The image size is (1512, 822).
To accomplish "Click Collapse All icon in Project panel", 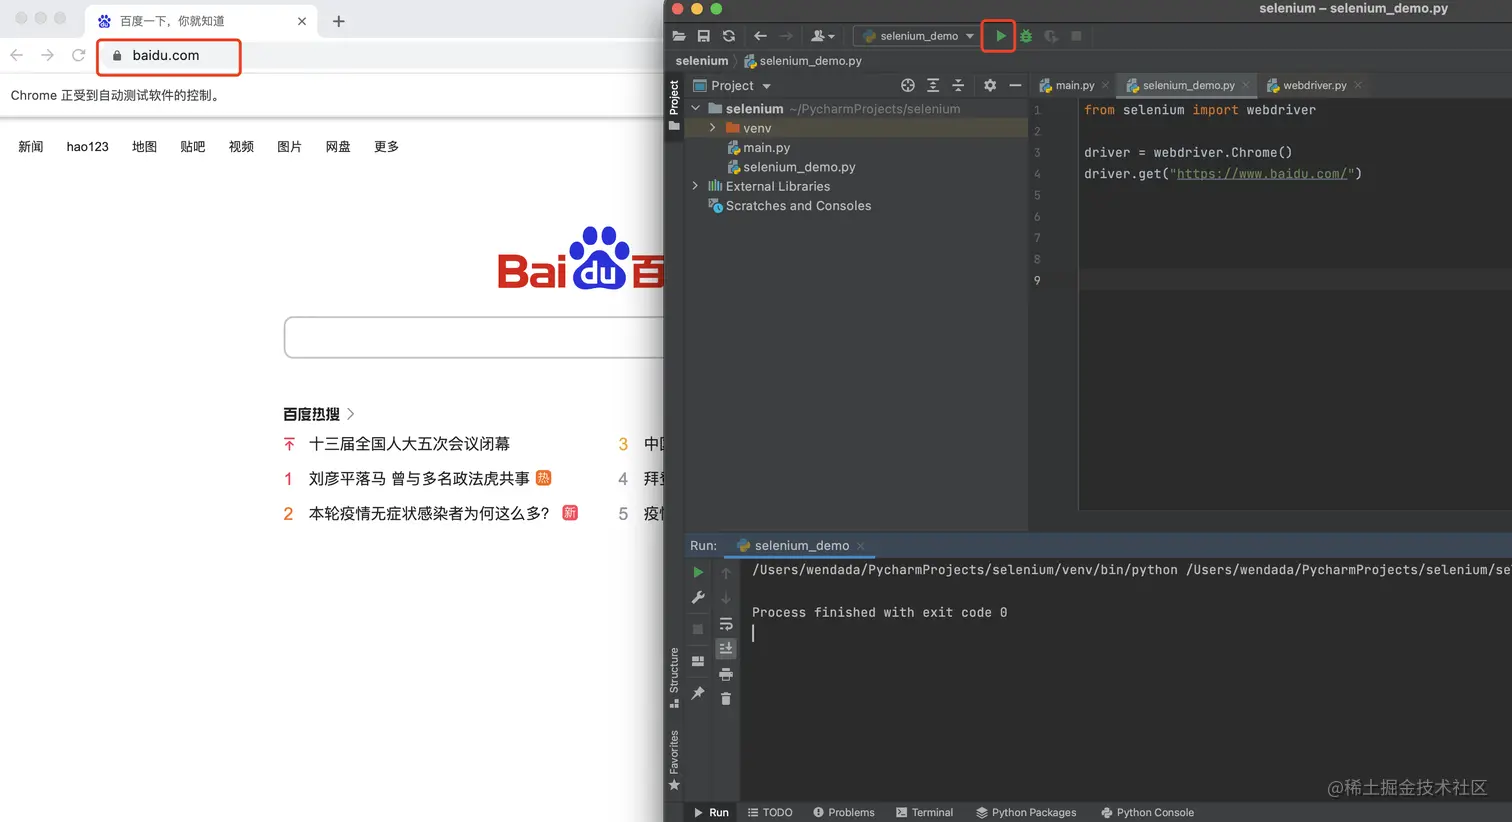I will tap(958, 86).
